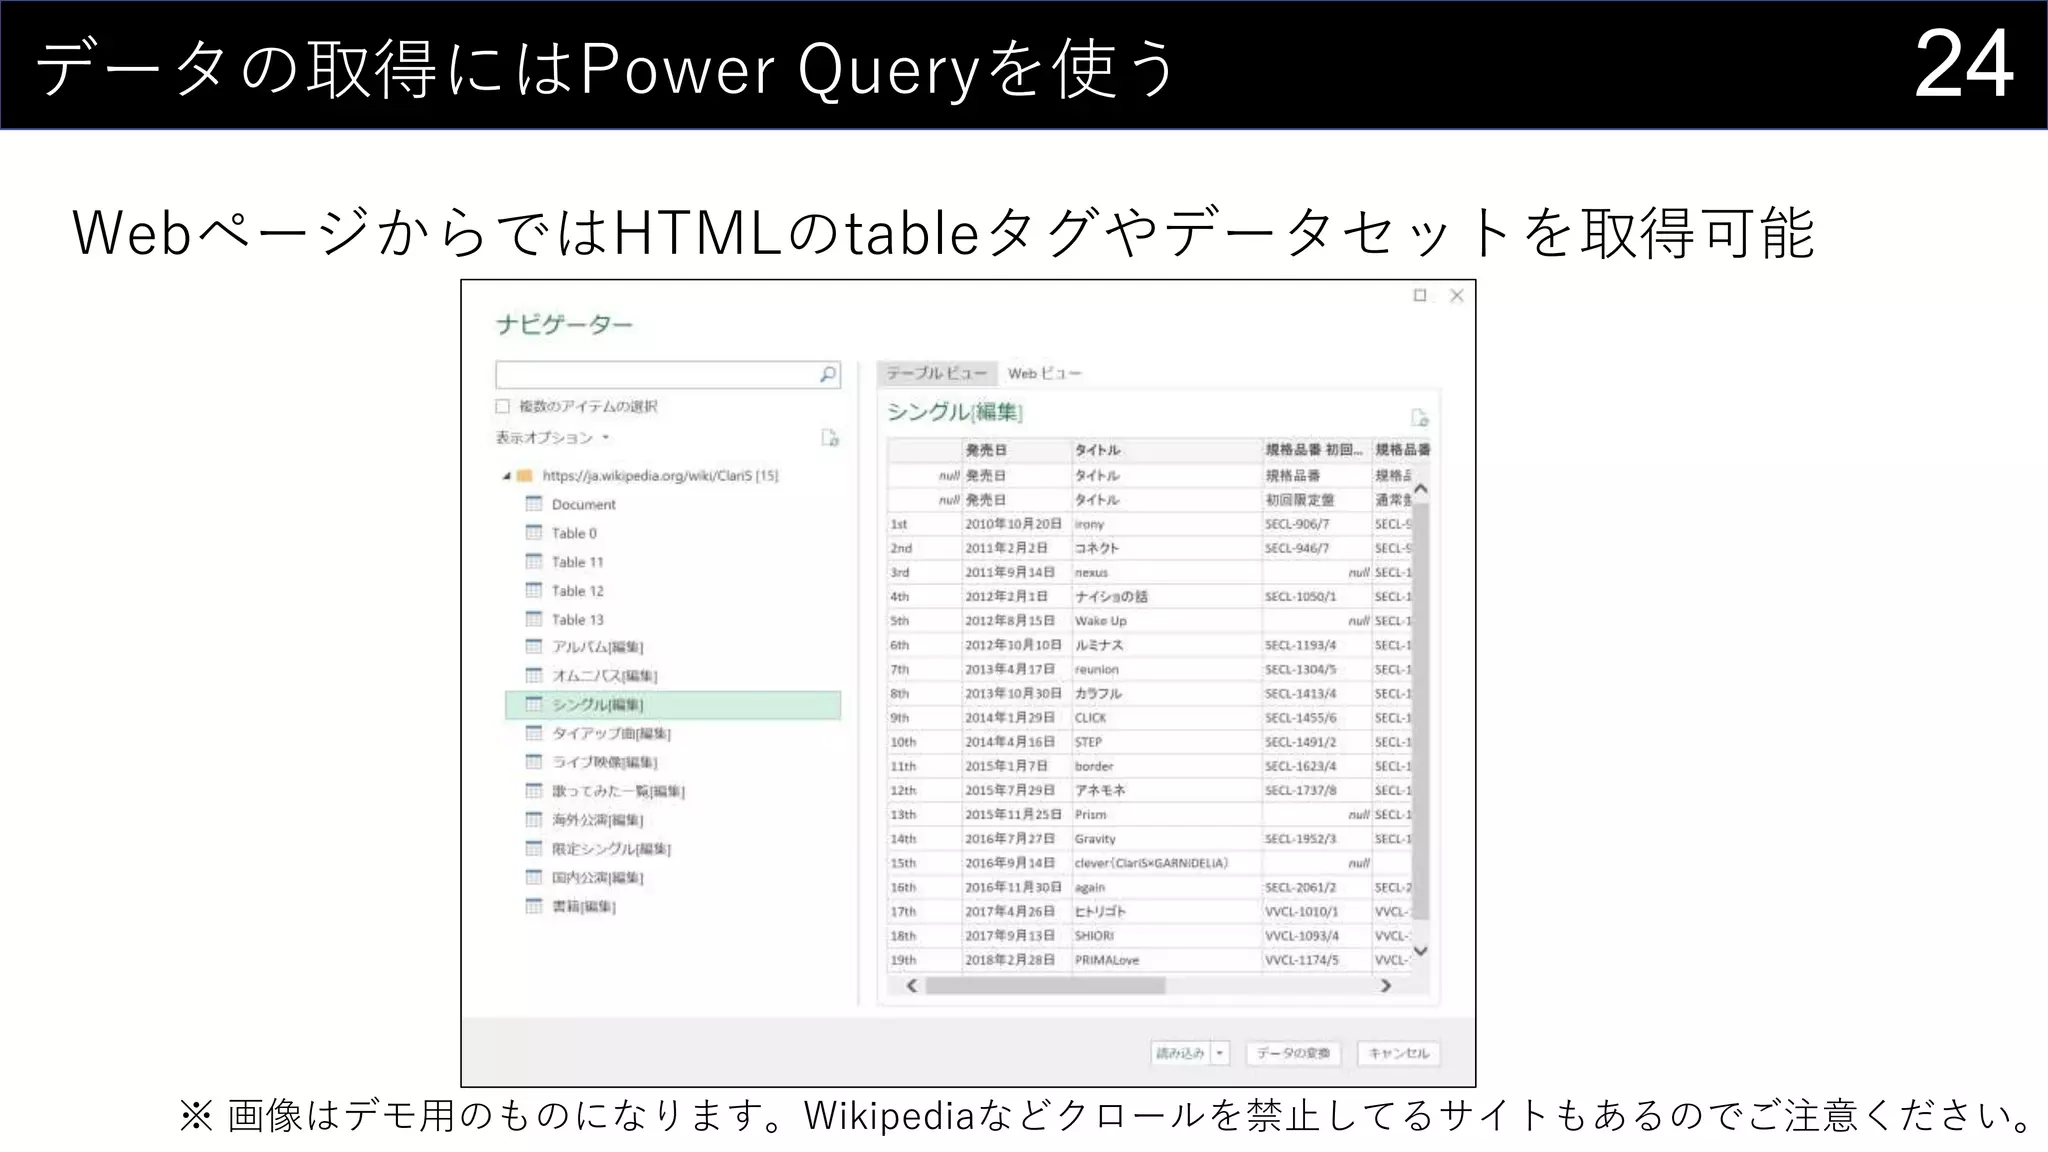Click the 限定シングル[編集] table icon
2048x1152 pixels.
[534, 849]
